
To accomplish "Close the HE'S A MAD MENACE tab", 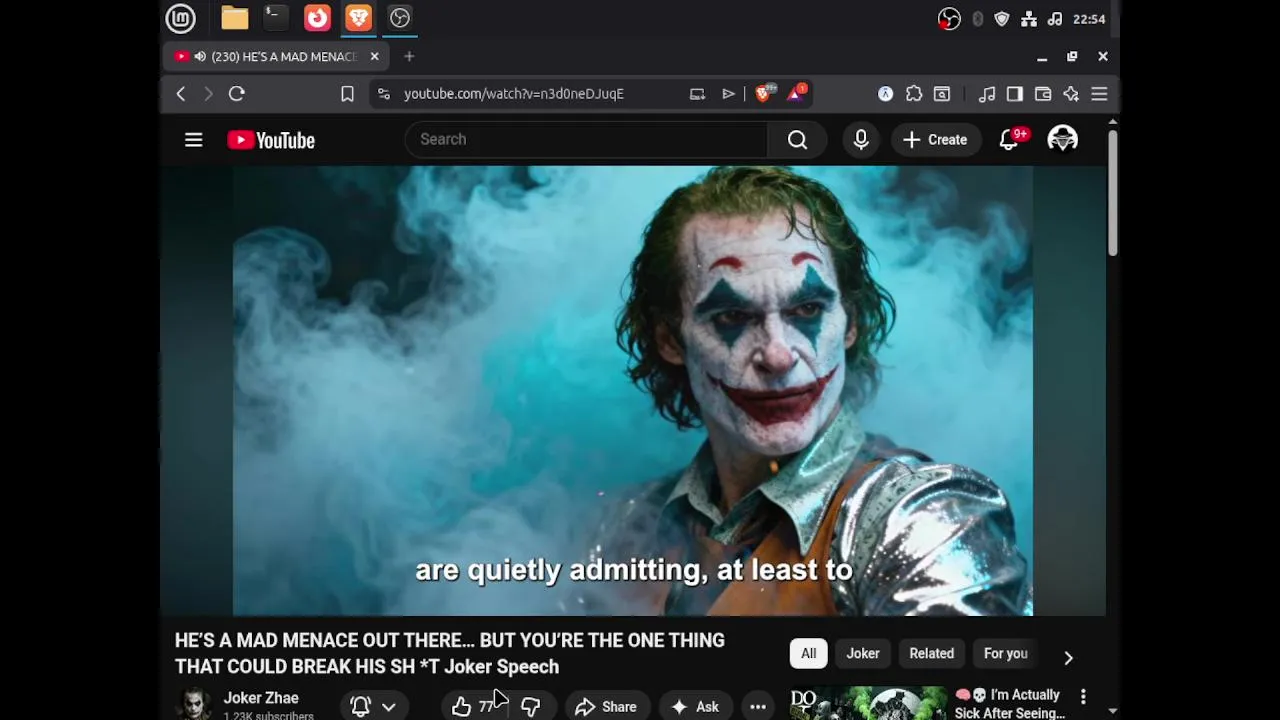I will (374, 57).
